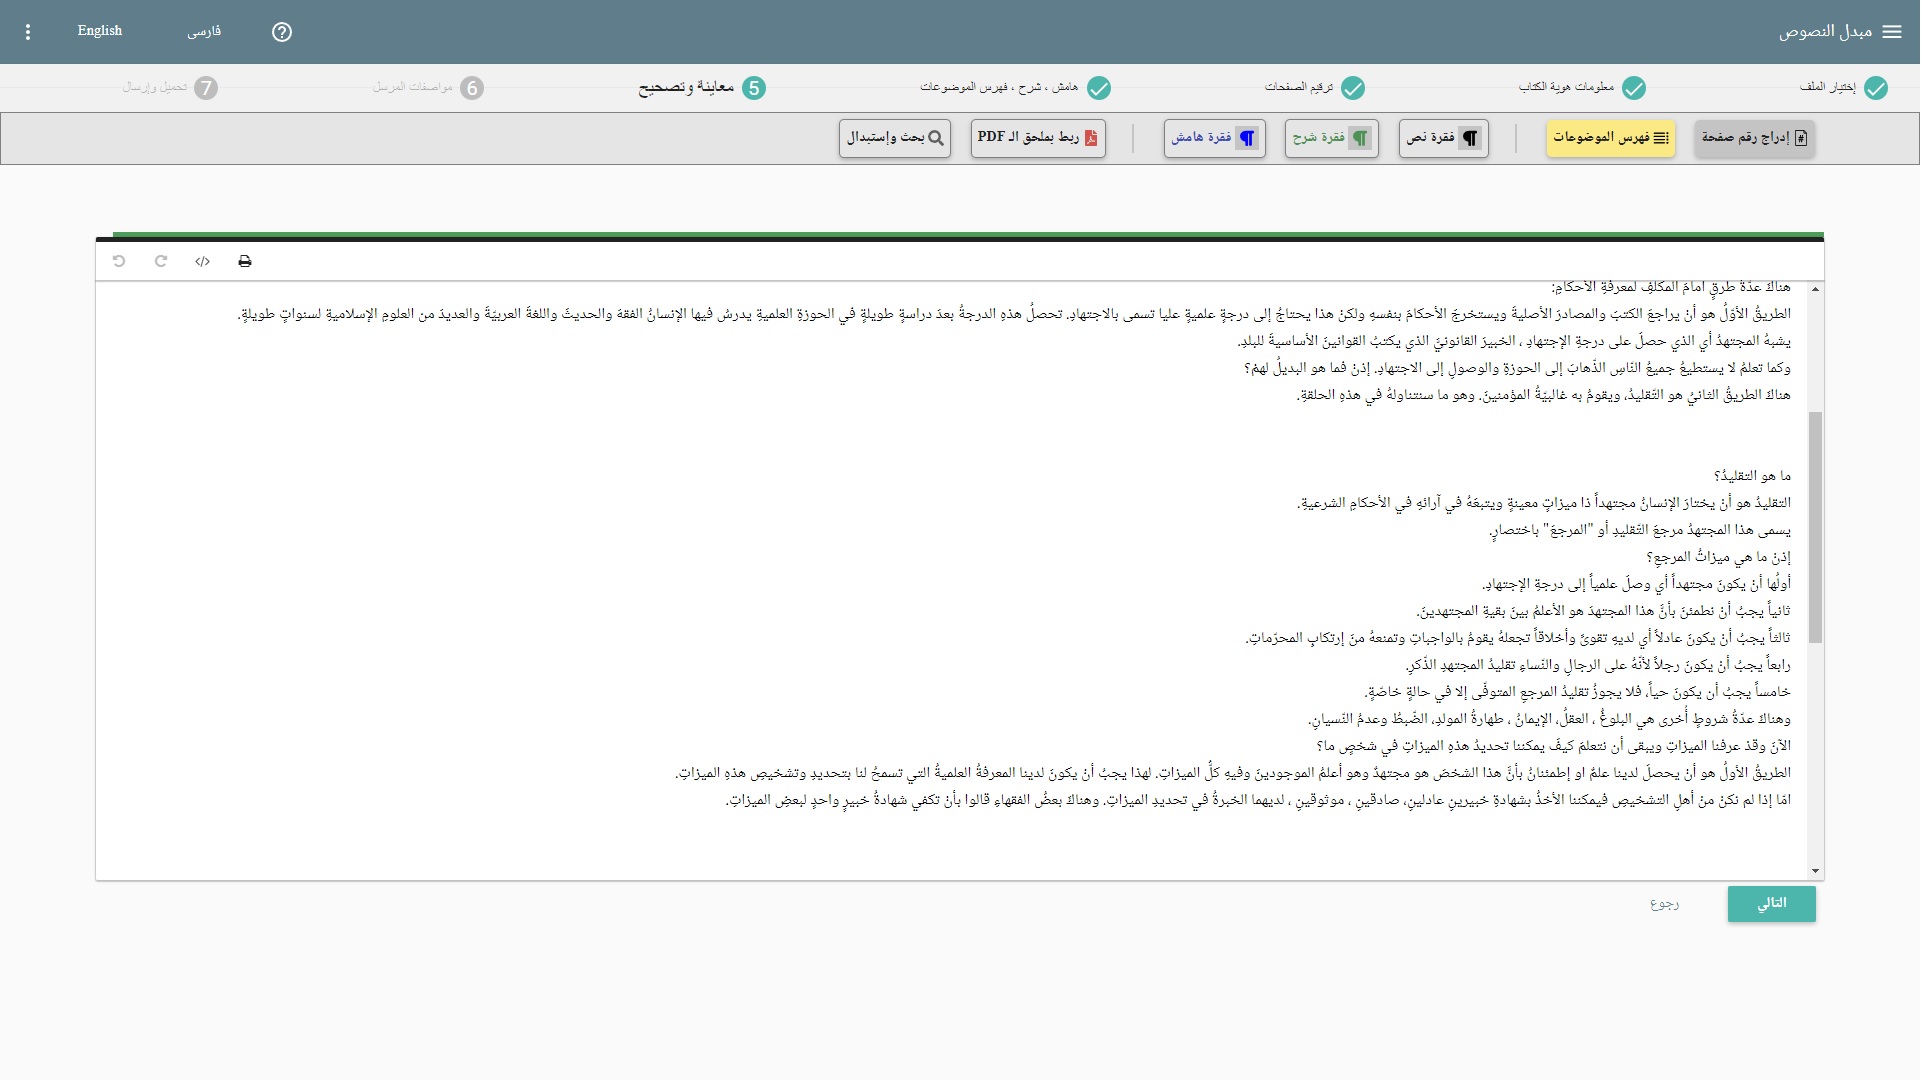
Task: Open بحث وإستبدال search and replace
Action: pyautogui.click(x=895, y=138)
